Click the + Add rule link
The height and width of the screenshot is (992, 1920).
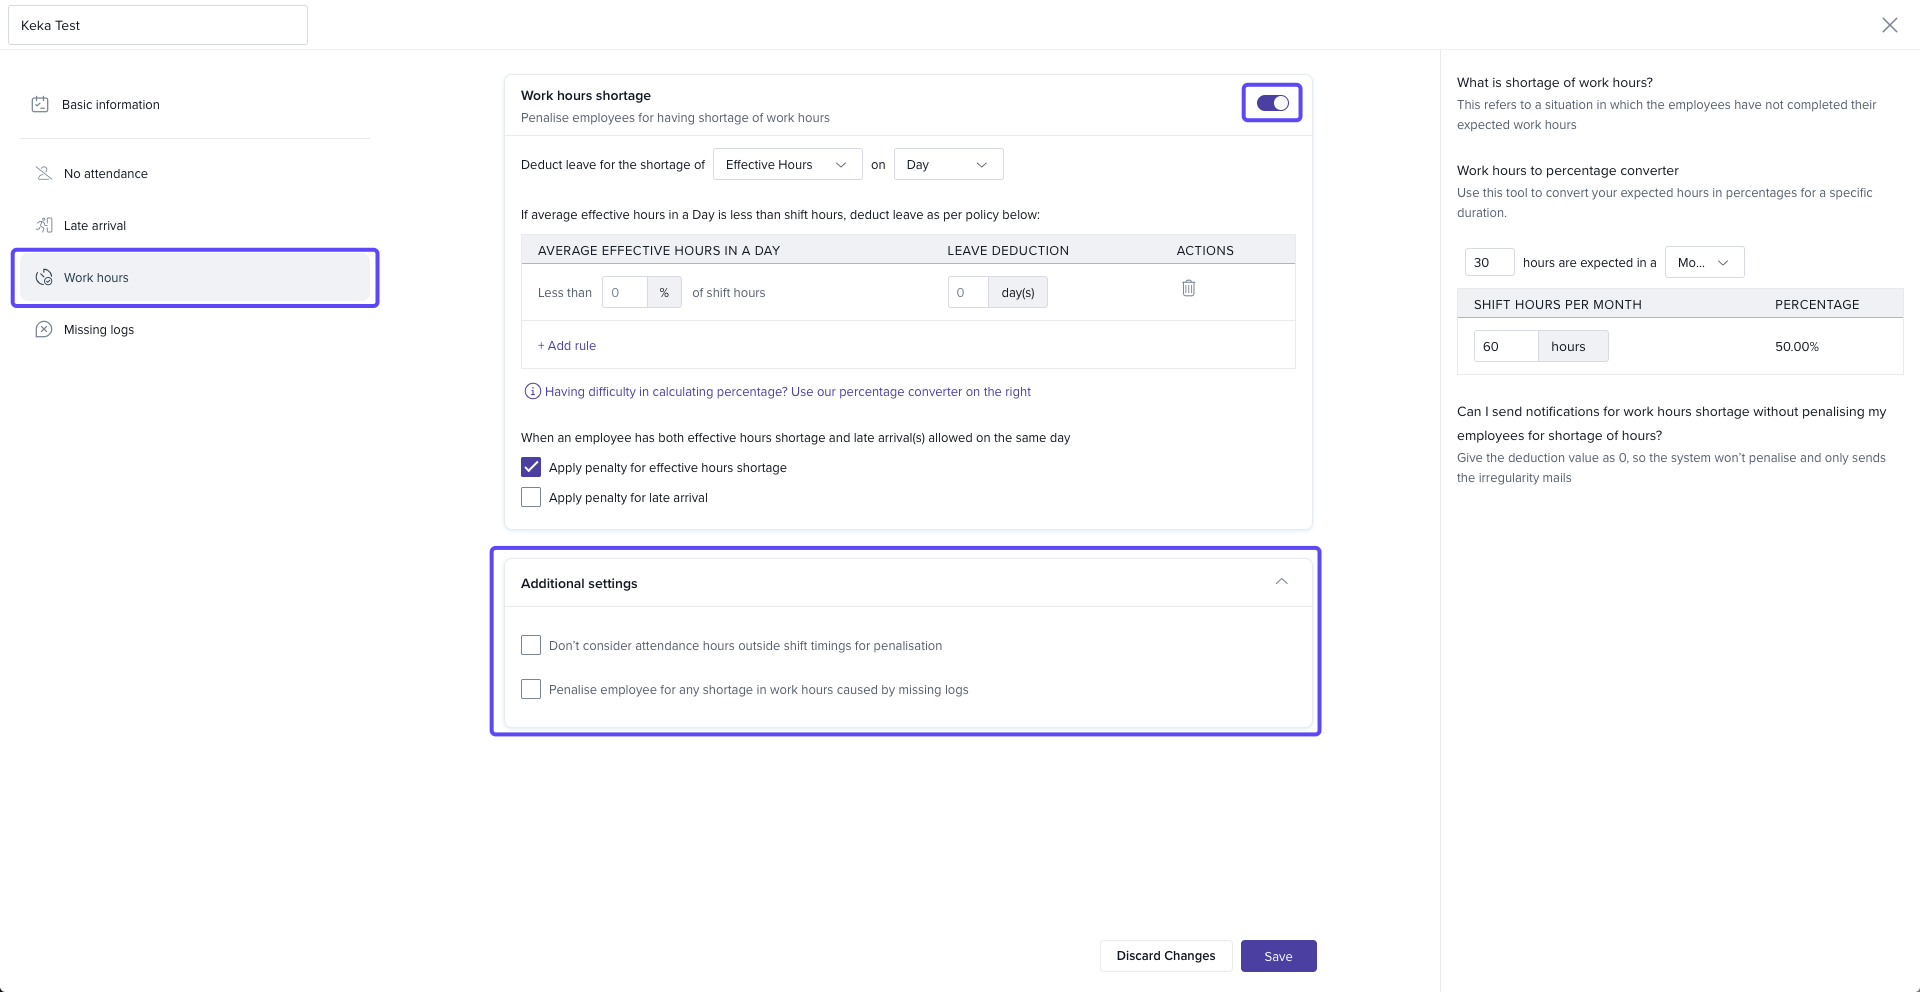pyautogui.click(x=567, y=345)
